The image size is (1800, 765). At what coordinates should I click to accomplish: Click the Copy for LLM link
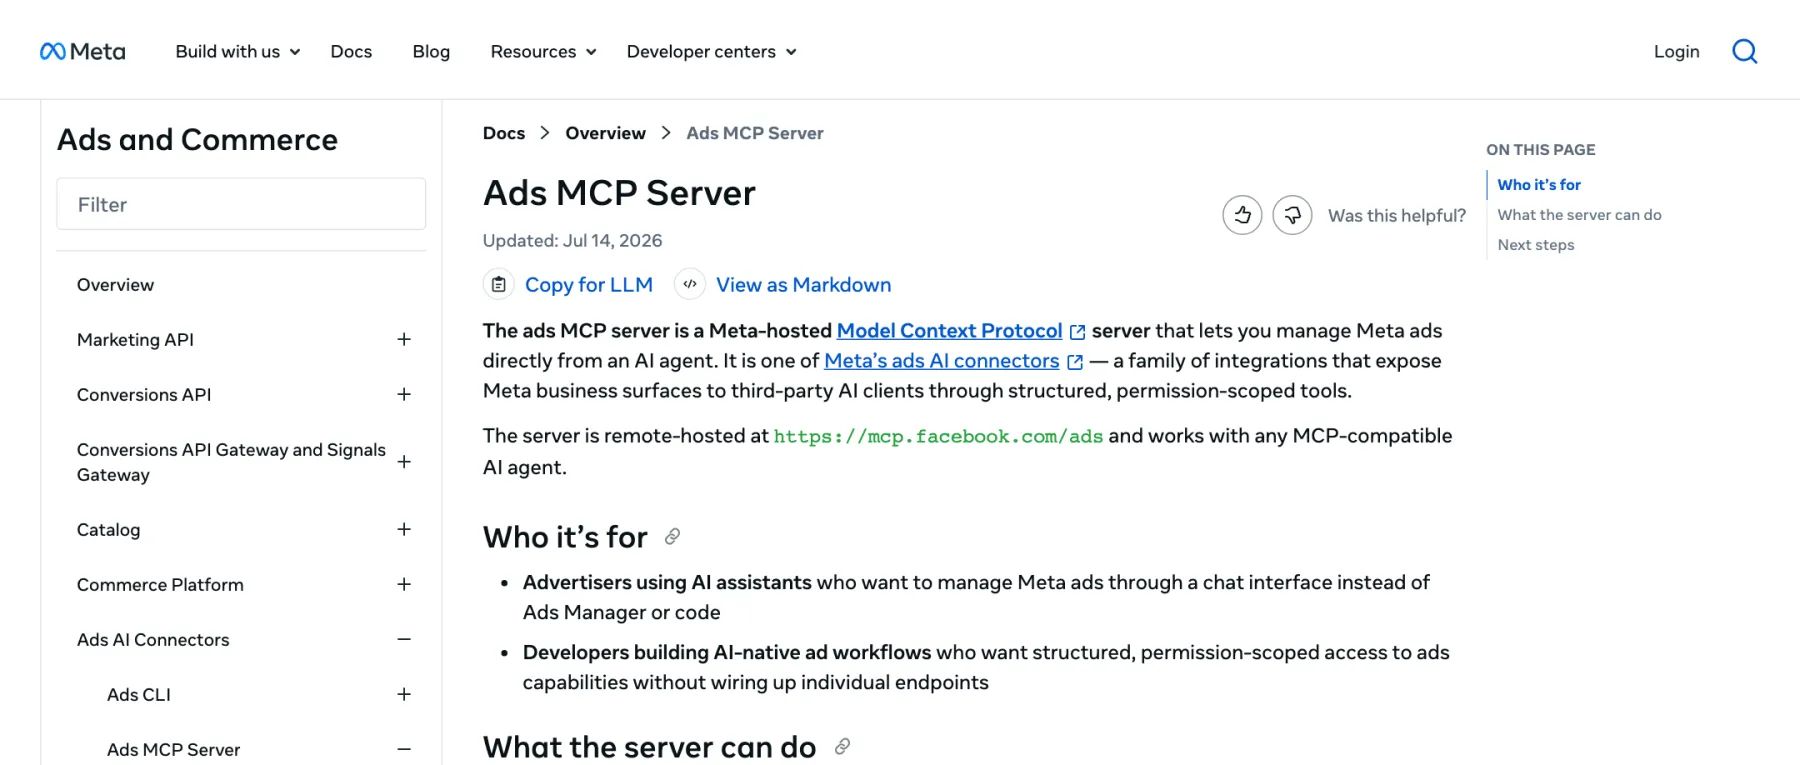(588, 285)
